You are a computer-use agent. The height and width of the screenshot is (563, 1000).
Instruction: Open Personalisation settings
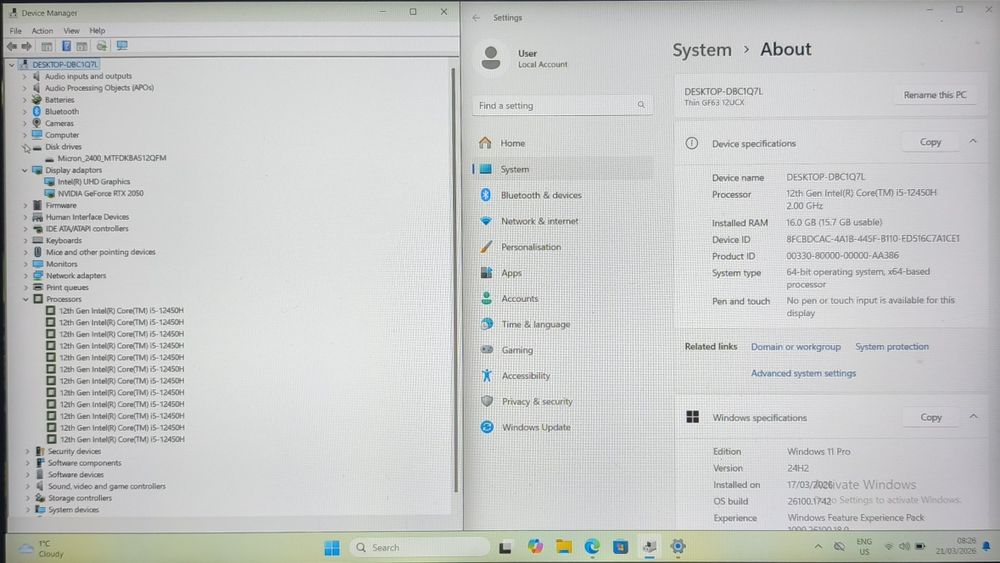(x=562, y=247)
